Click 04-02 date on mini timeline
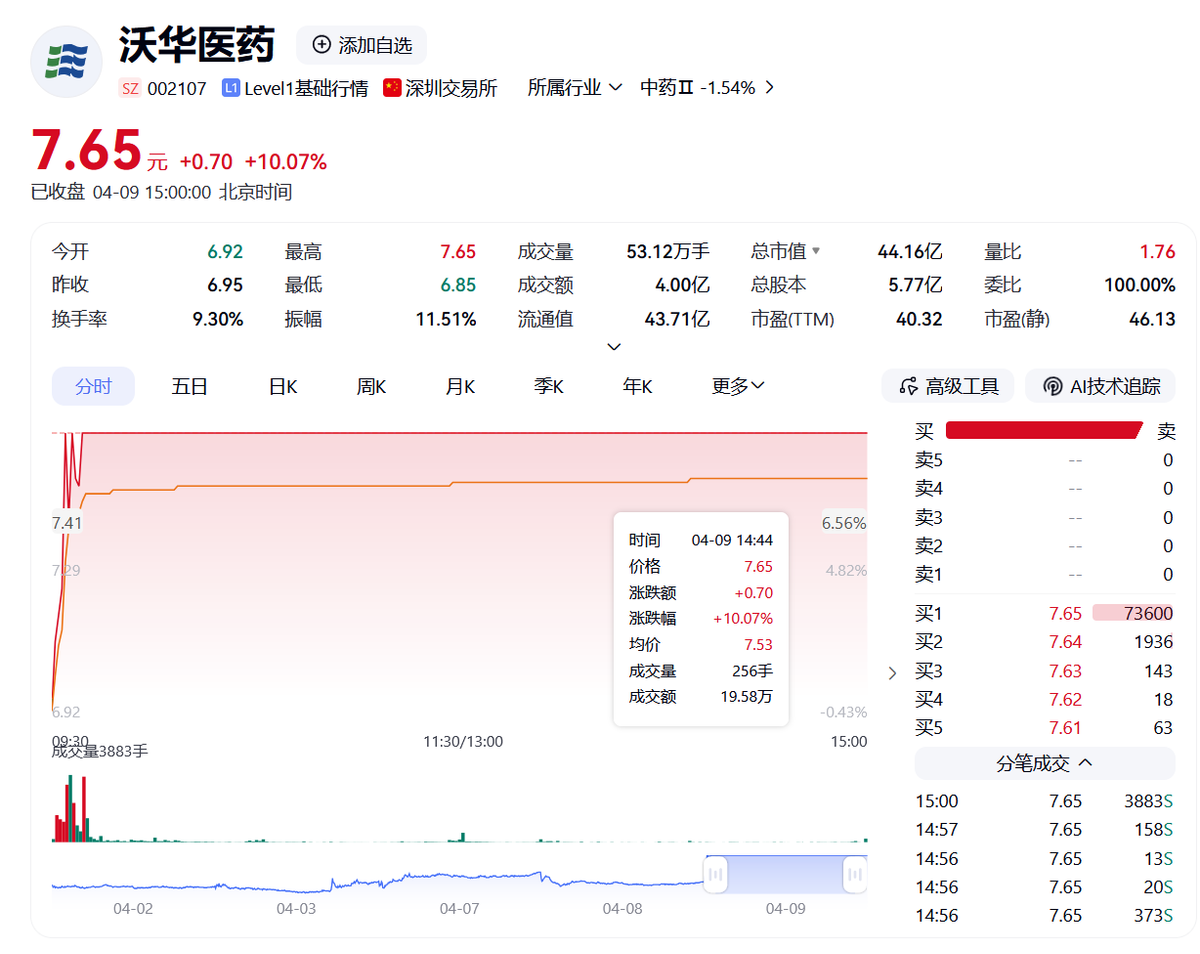The image size is (1200, 954). pos(133,909)
